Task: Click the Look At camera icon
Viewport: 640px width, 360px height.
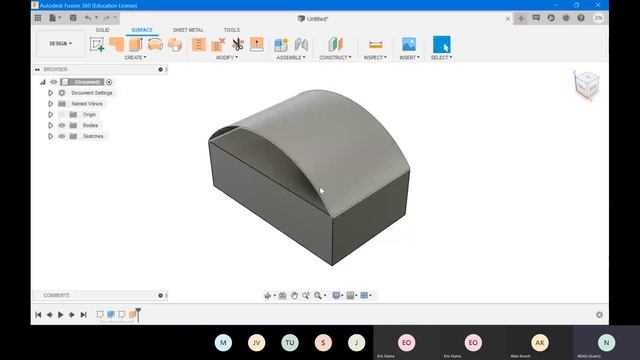Action: [282, 296]
